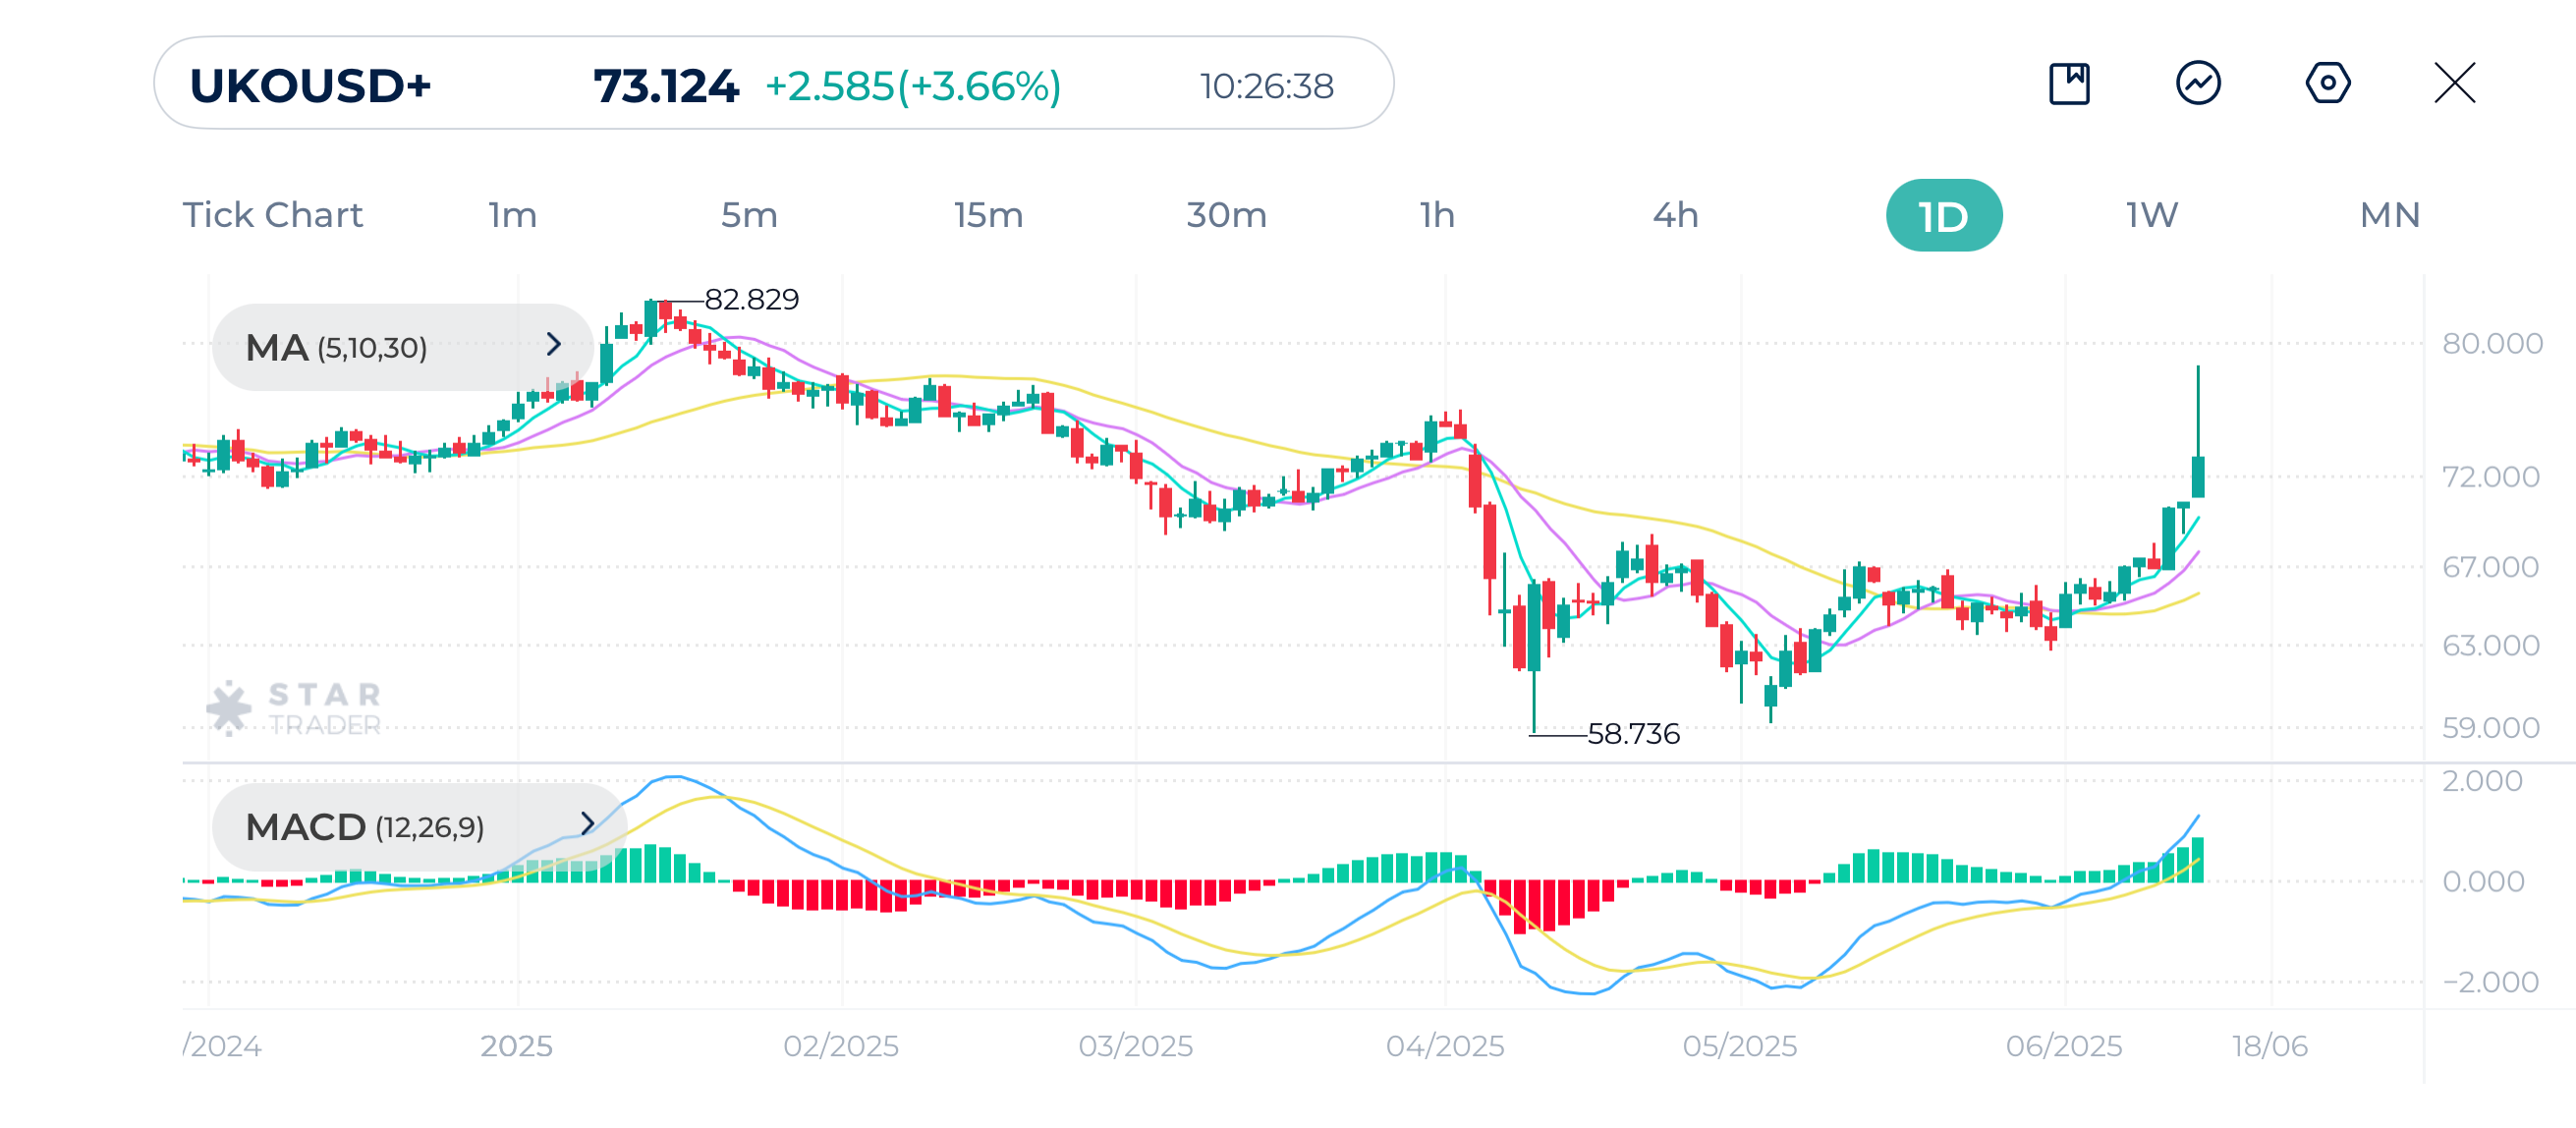Select the active 1D timeframe
This screenshot has height=1128, width=2576.
pos(1943,216)
